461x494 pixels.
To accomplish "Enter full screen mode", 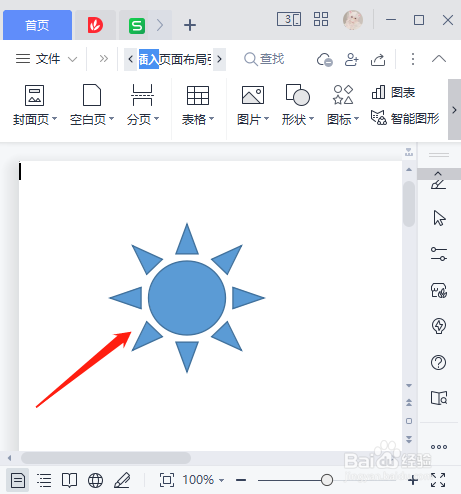I will (438, 480).
